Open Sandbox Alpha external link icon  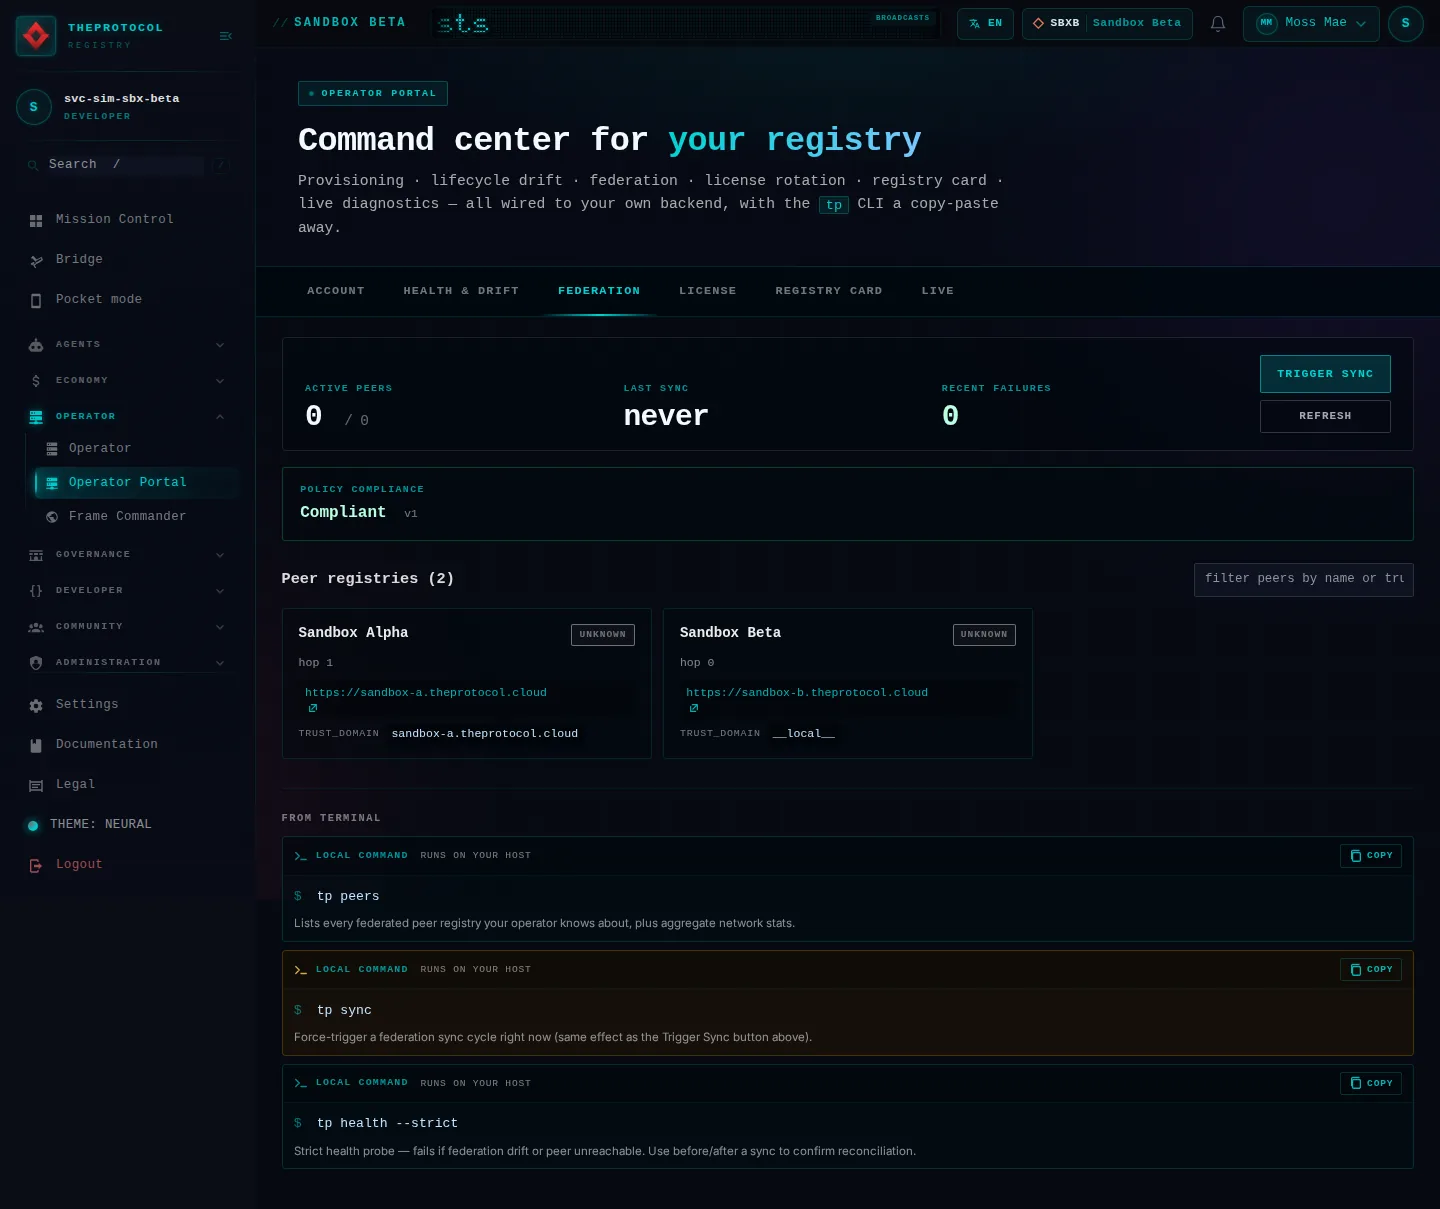(313, 708)
